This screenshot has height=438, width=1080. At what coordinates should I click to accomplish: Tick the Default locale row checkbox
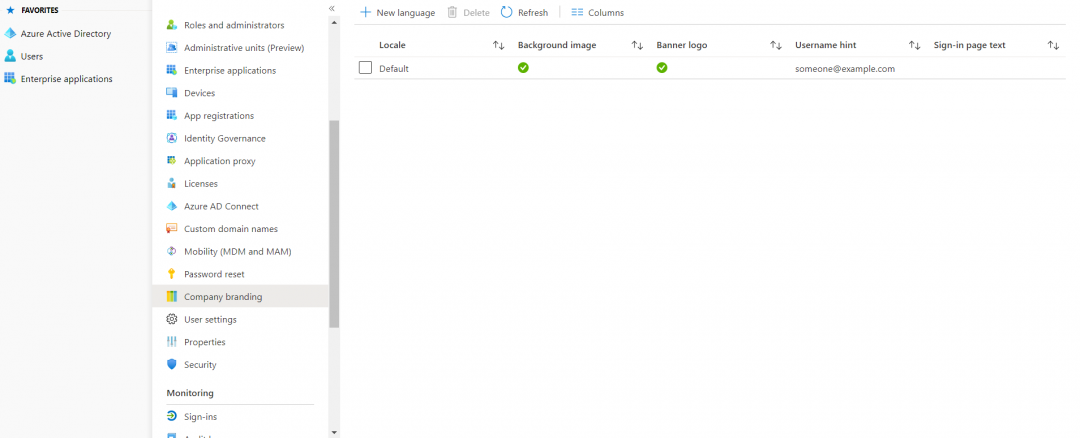tap(366, 68)
